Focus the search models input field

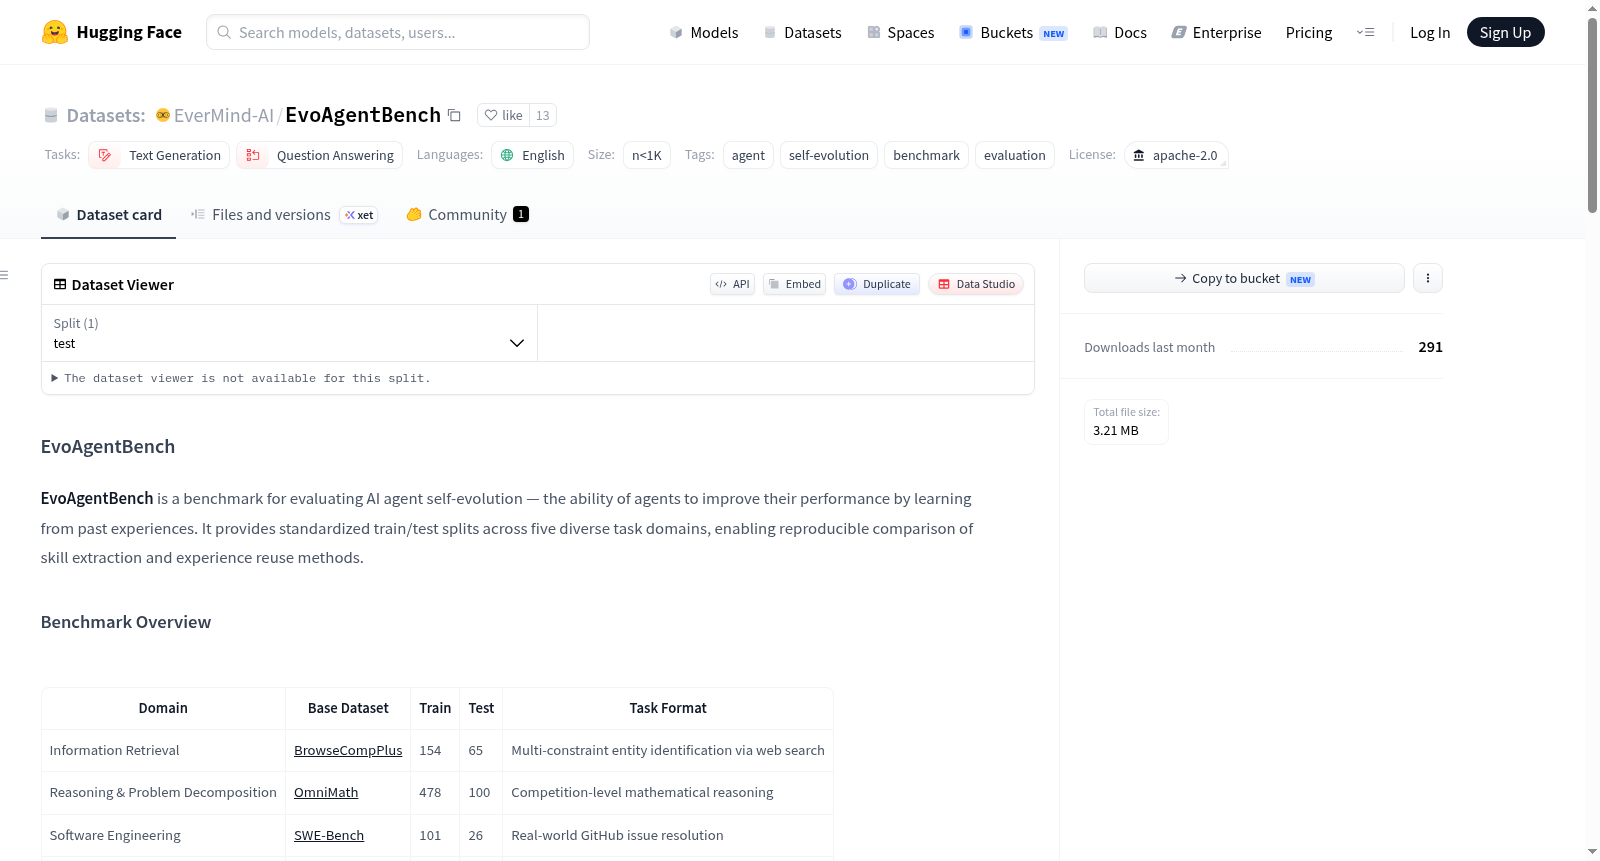[x=398, y=32]
